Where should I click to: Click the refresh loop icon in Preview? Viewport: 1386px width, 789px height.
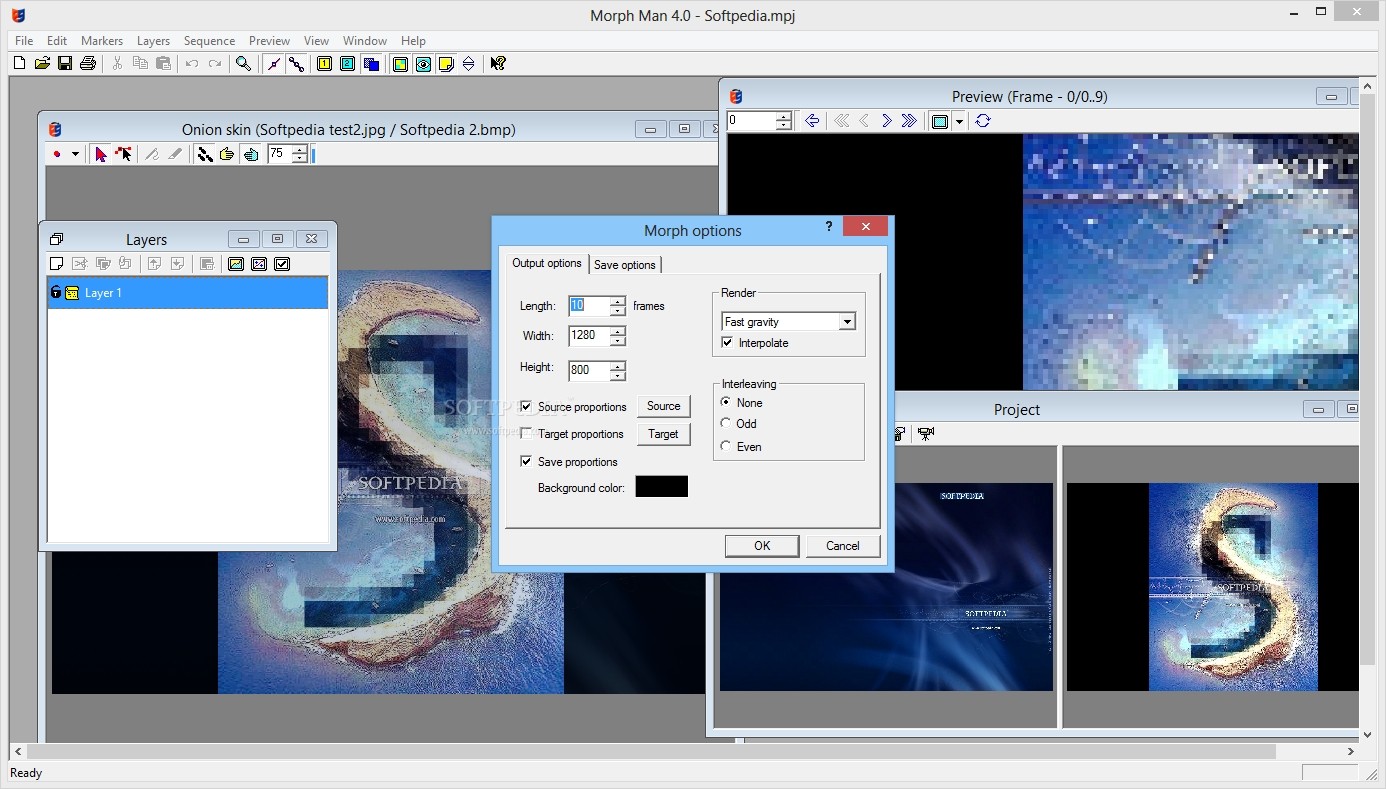click(983, 121)
